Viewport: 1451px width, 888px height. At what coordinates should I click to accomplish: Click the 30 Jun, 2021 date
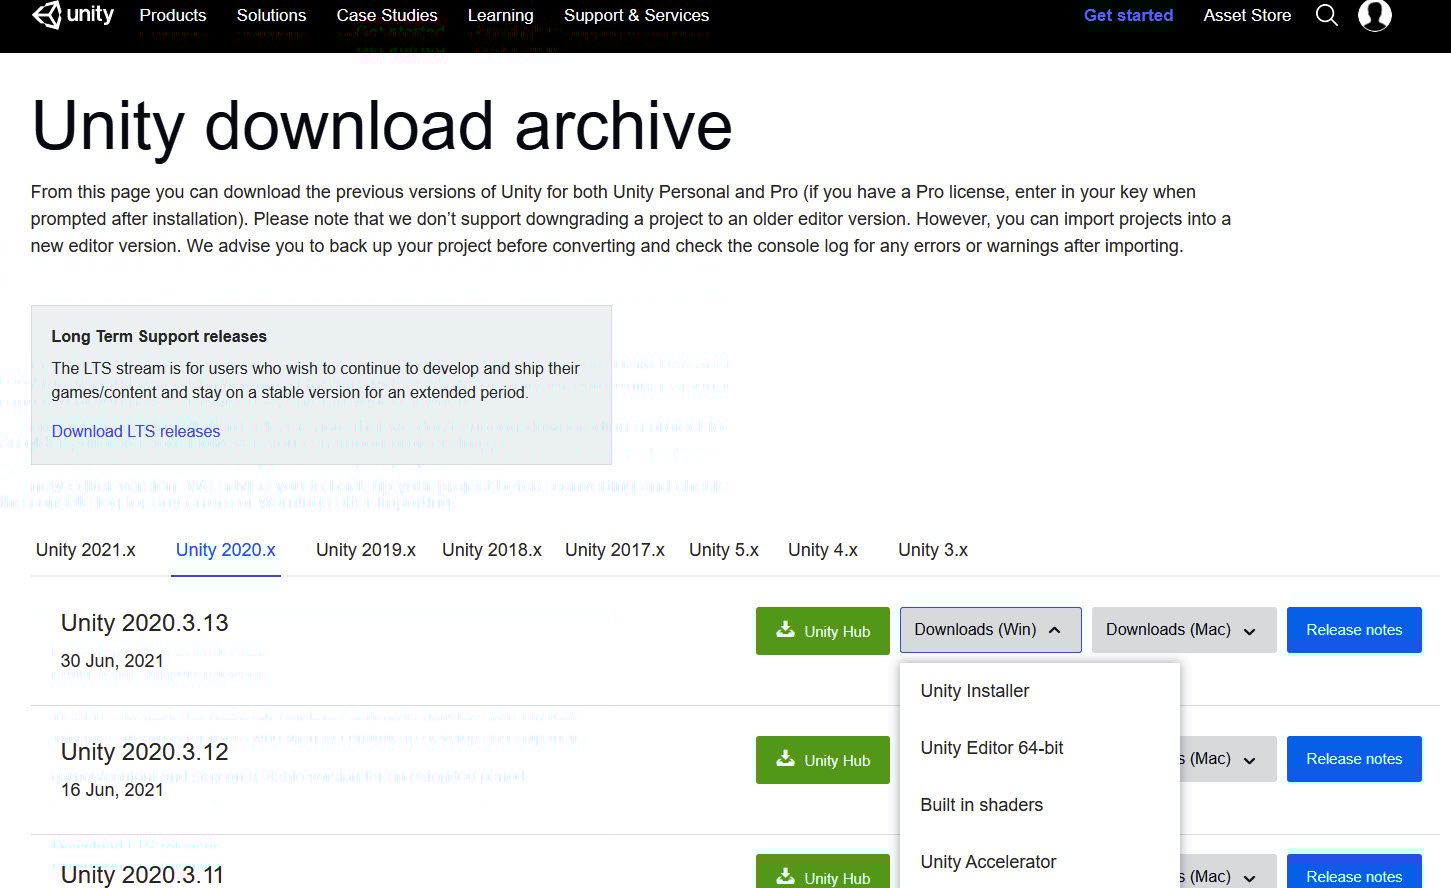tap(112, 661)
